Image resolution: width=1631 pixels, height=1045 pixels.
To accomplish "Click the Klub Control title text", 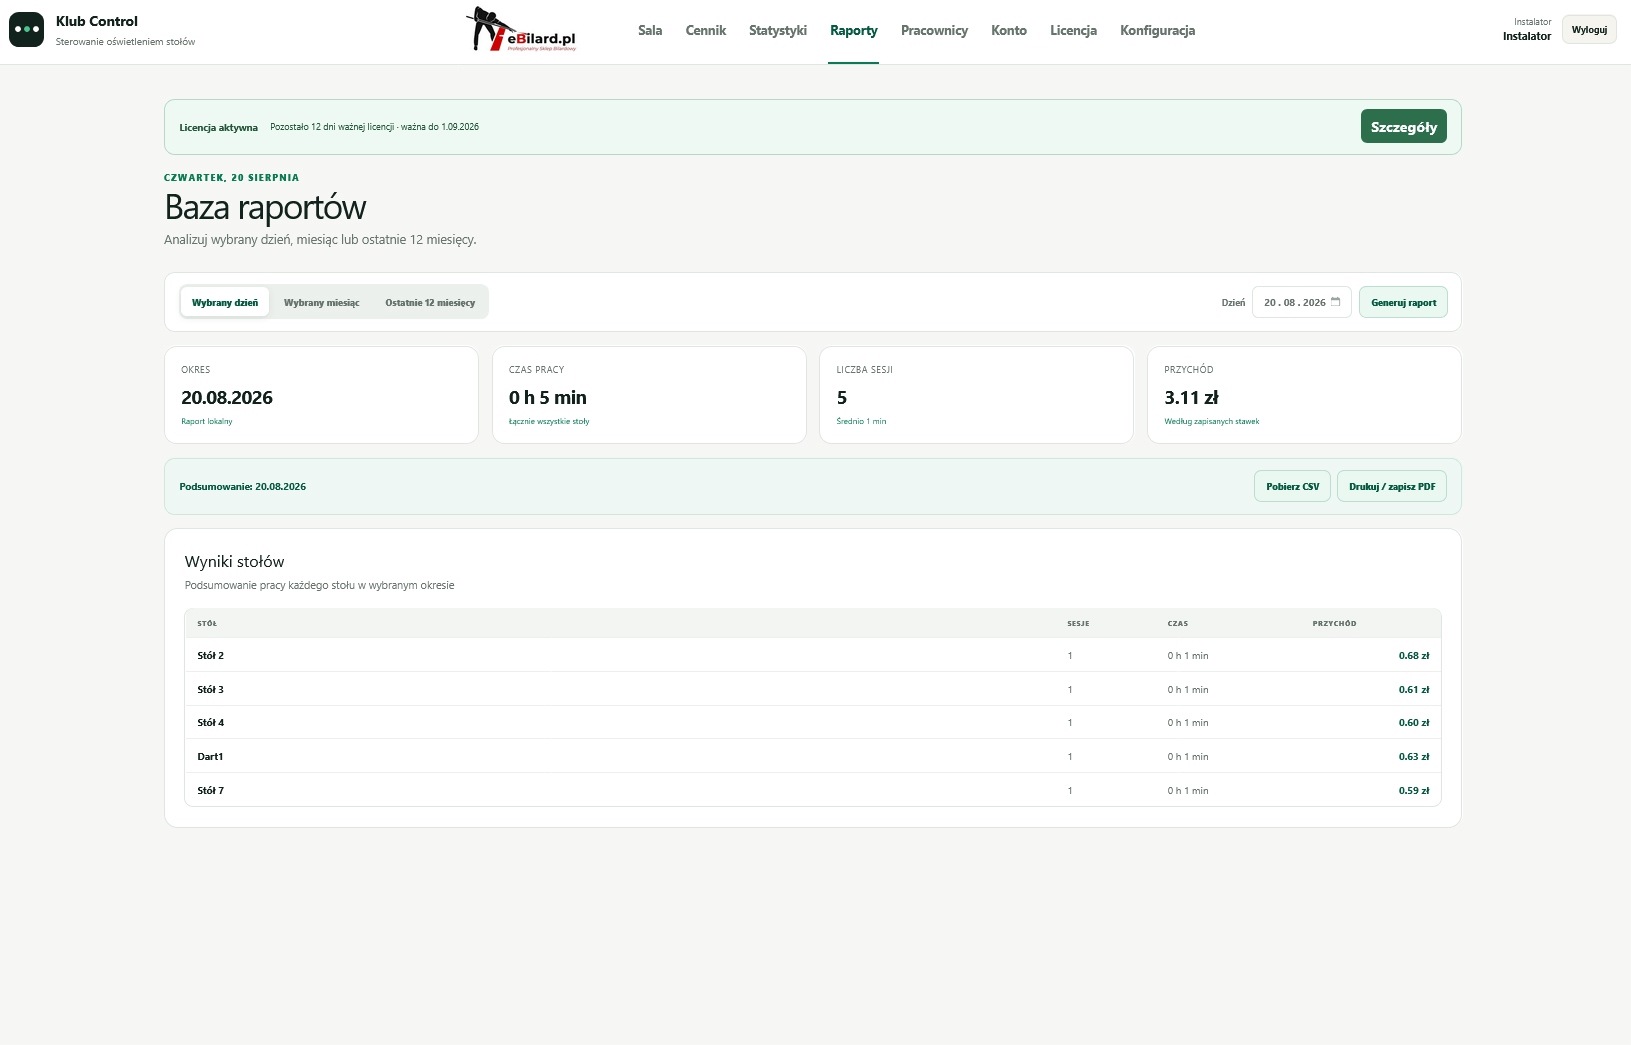I will (x=97, y=21).
